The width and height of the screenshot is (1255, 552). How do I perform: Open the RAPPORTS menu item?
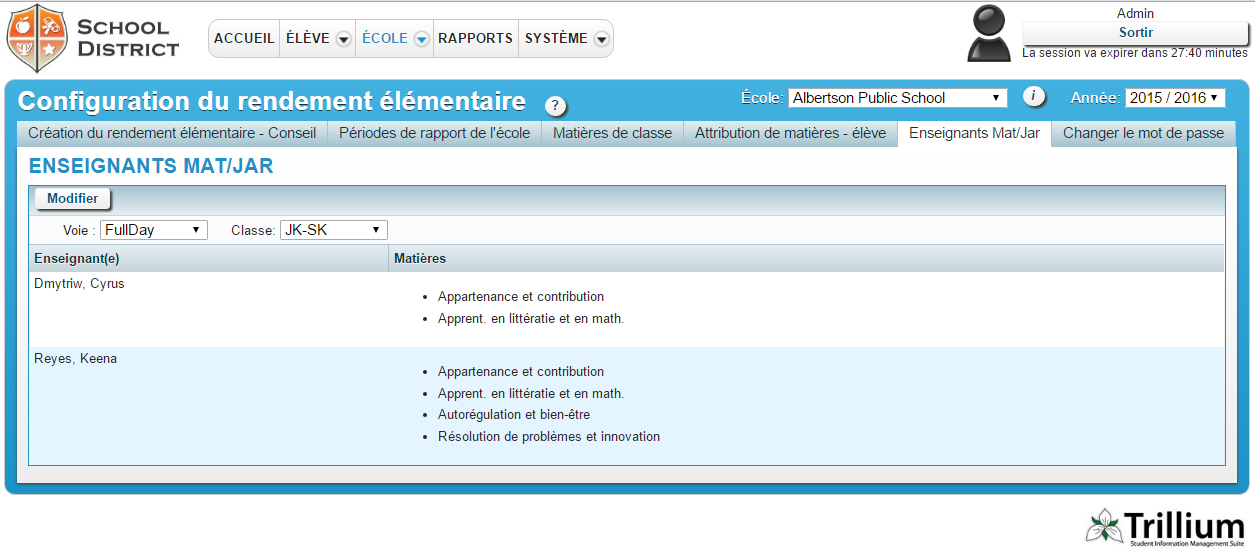click(x=475, y=38)
